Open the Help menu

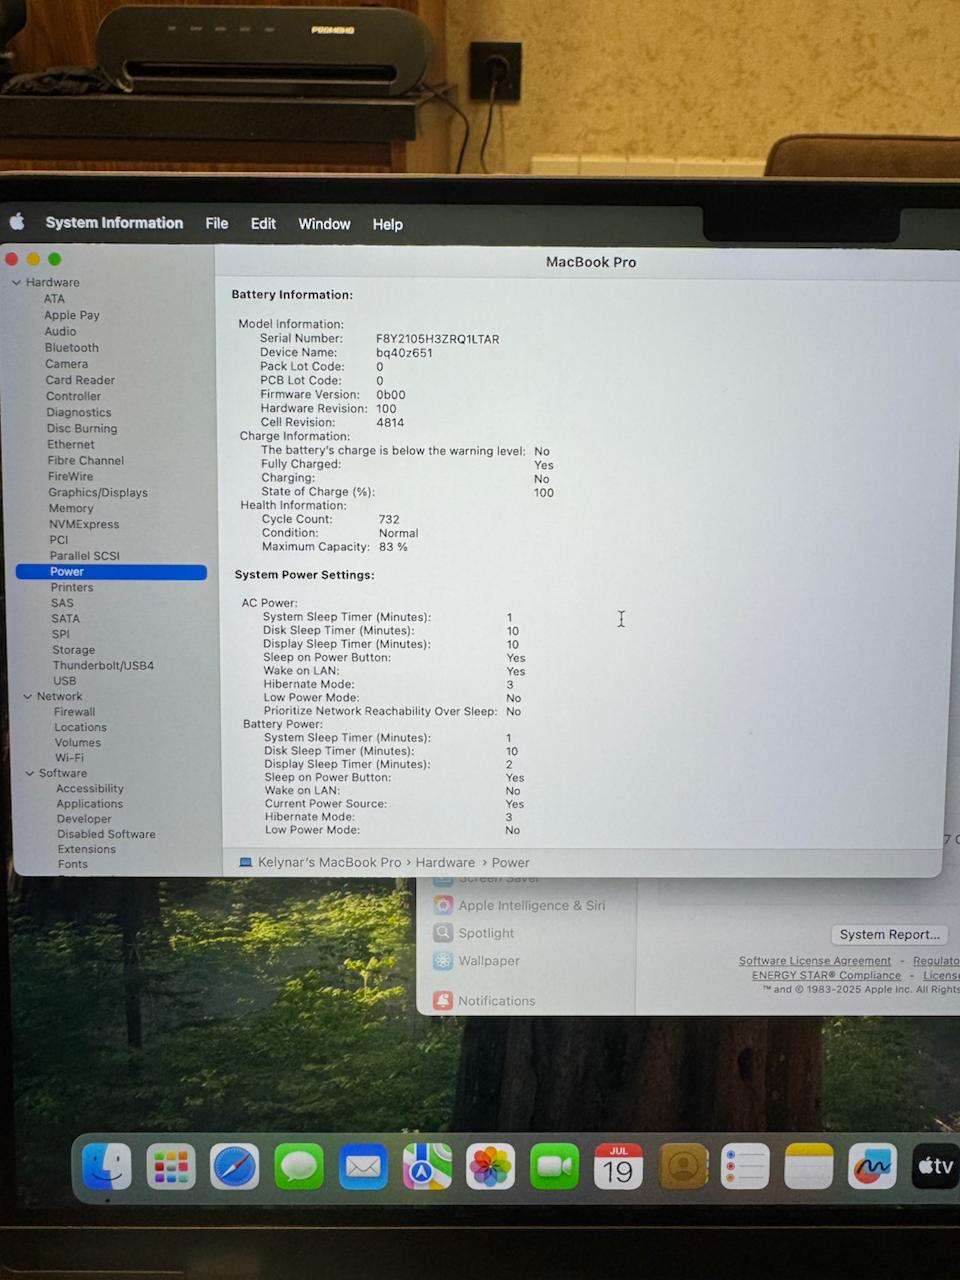coord(388,224)
